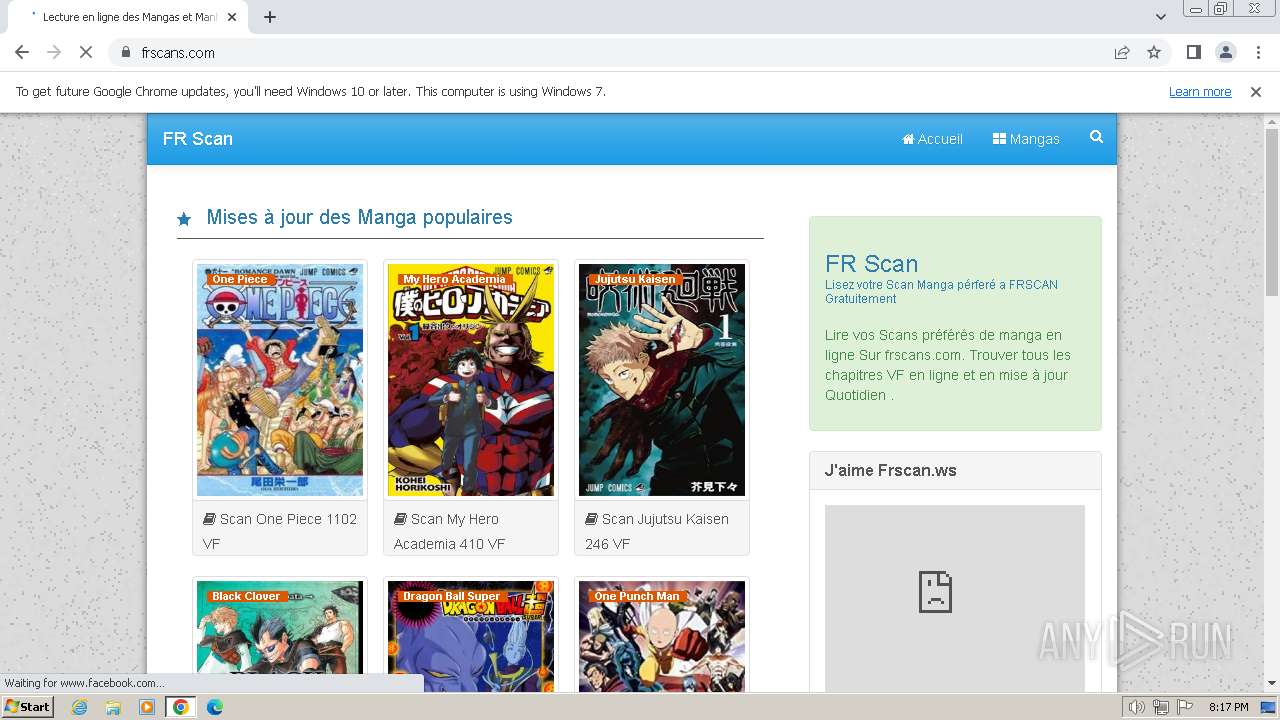Click the Dragon Ball Super orange label
Image resolution: width=1280 pixels, height=720 pixels.
point(451,596)
